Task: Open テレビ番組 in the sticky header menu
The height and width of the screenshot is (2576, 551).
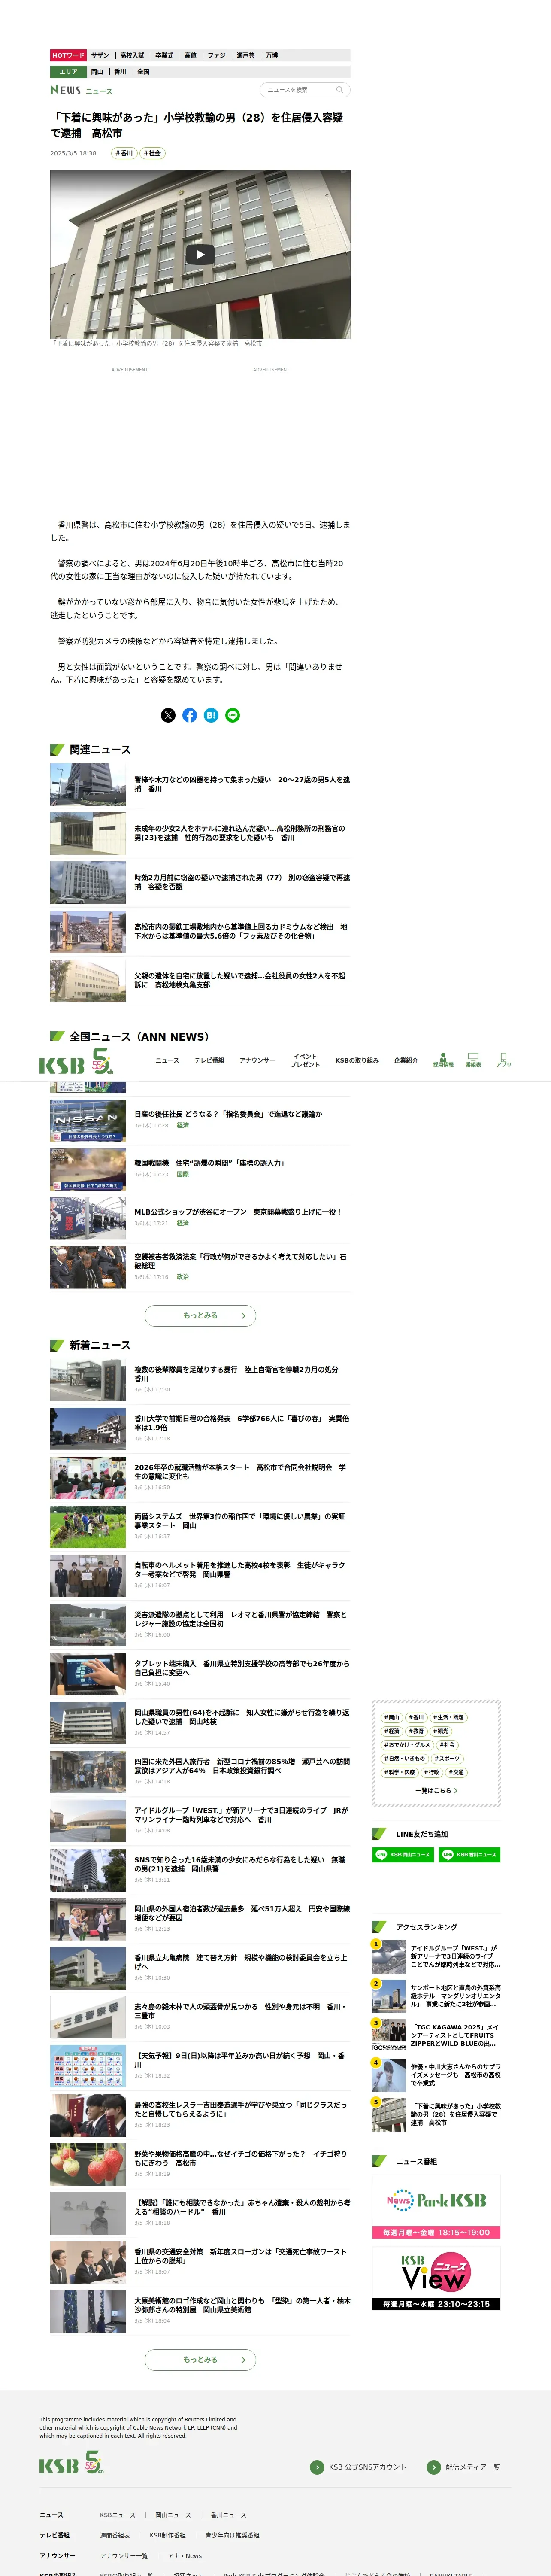Action: coord(209,1060)
